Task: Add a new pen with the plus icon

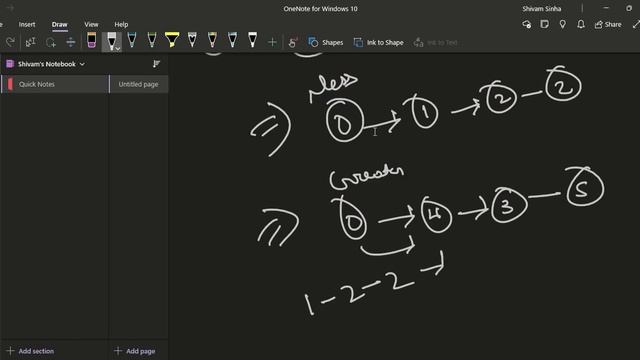Action: (x=272, y=42)
